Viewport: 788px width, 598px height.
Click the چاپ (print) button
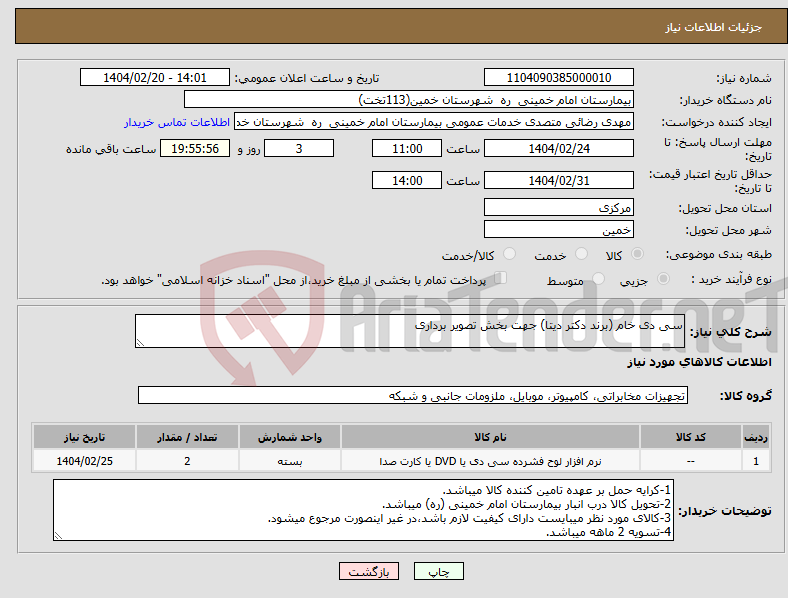438,571
